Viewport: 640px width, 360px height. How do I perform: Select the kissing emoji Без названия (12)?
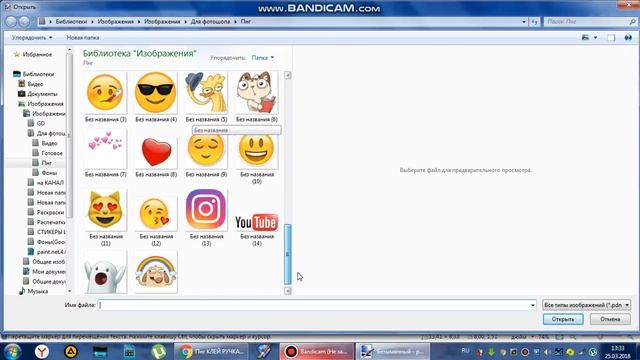coord(156,213)
